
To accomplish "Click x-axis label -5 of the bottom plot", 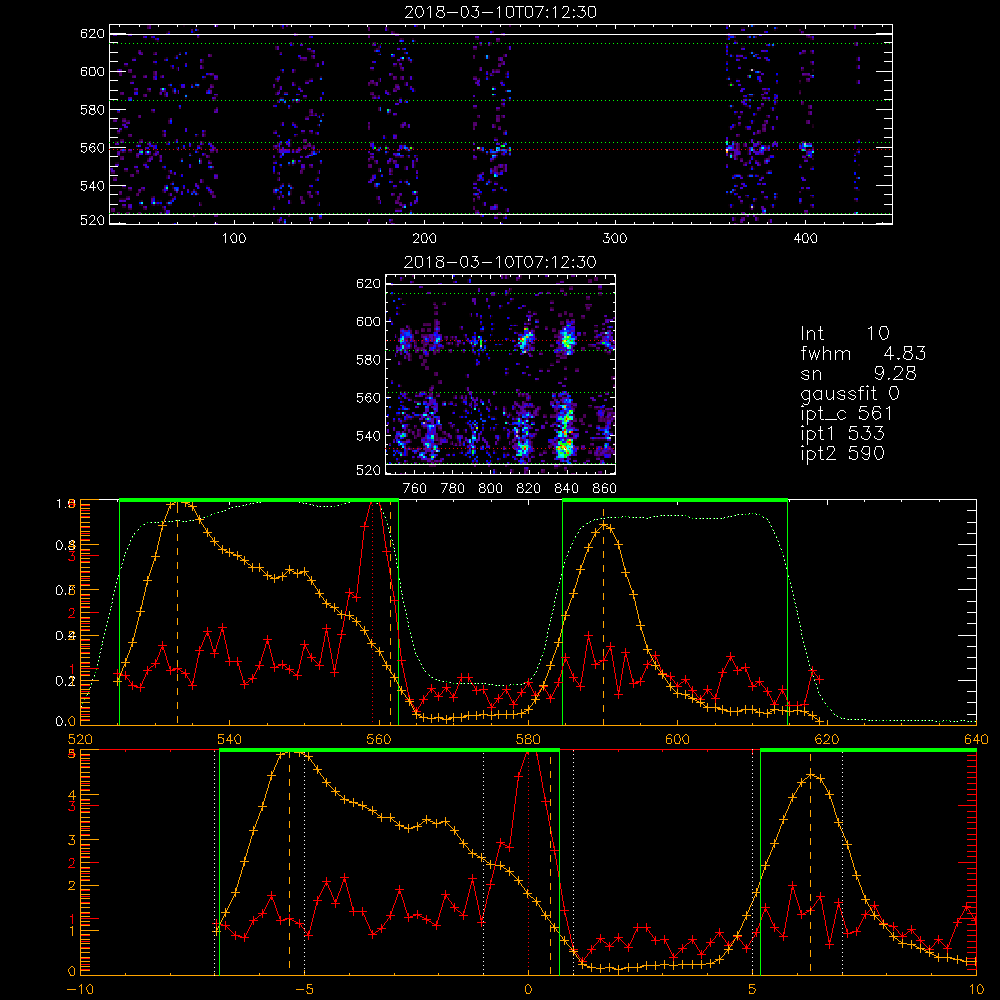I will [x=304, y=989].
